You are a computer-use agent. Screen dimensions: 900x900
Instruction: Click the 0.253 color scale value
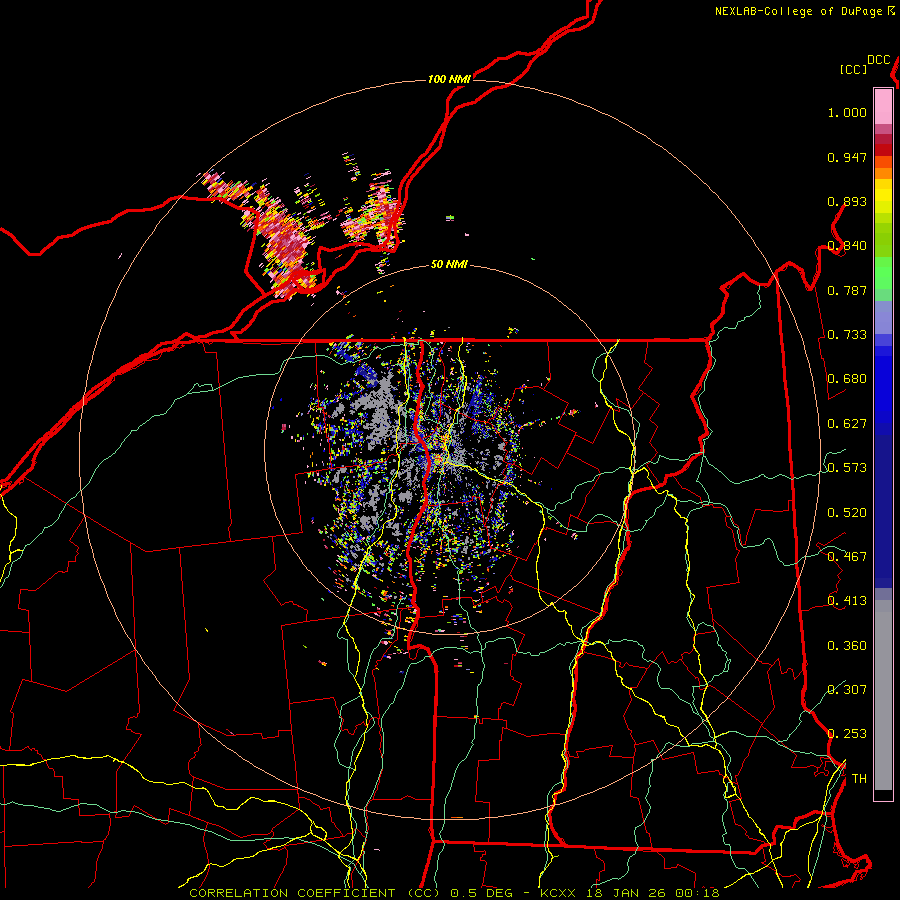[847, 734]
